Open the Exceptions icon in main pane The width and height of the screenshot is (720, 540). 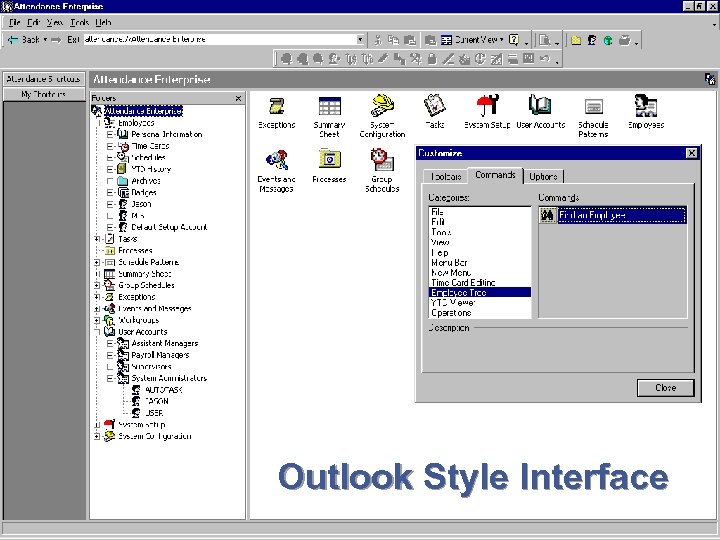(x=276, y=106)
